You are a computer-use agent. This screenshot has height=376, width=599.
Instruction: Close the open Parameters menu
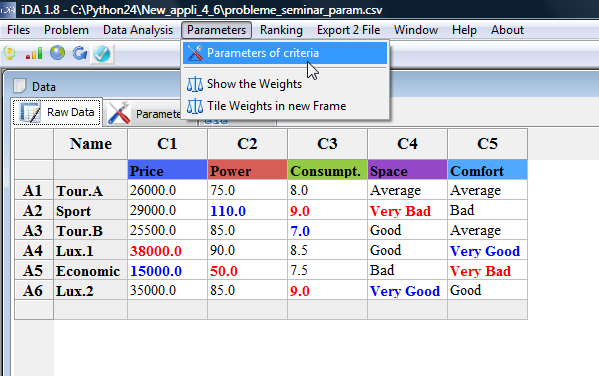216,30
